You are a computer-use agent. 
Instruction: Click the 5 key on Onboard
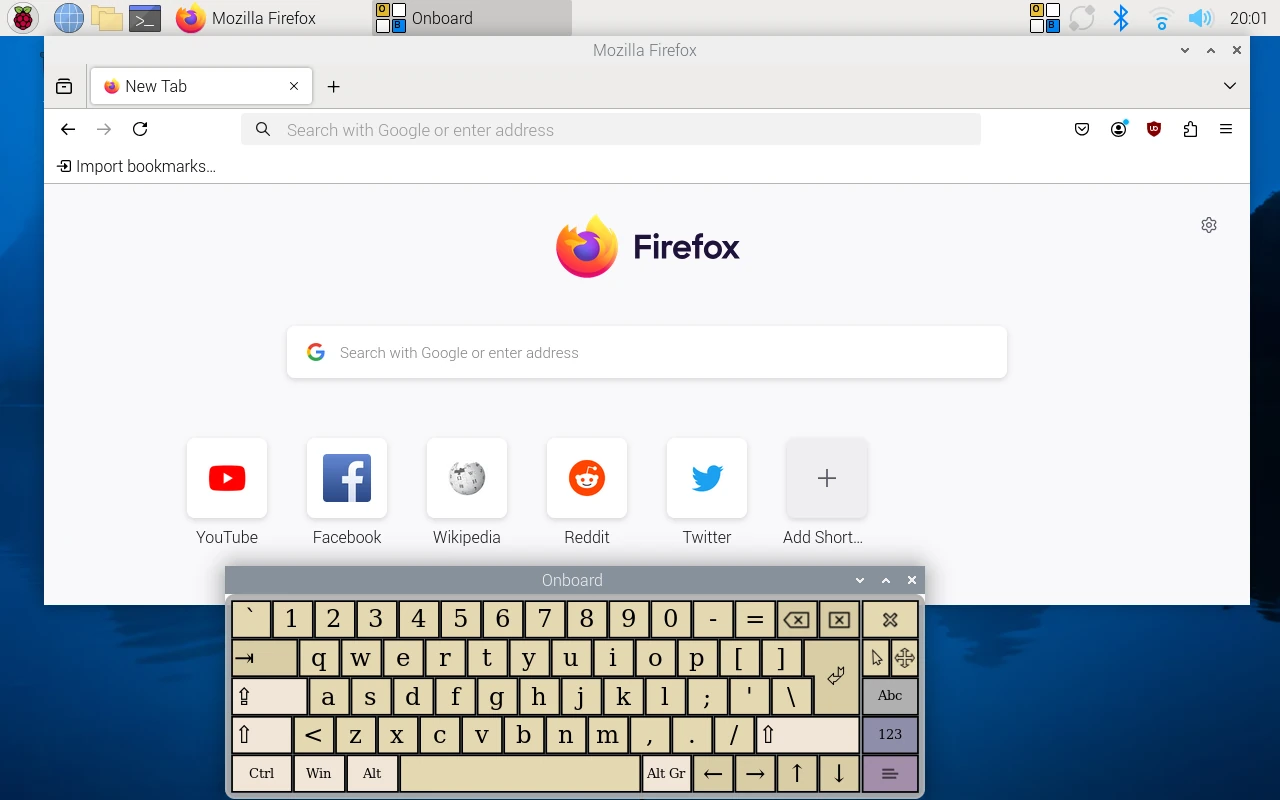[460, 620]
